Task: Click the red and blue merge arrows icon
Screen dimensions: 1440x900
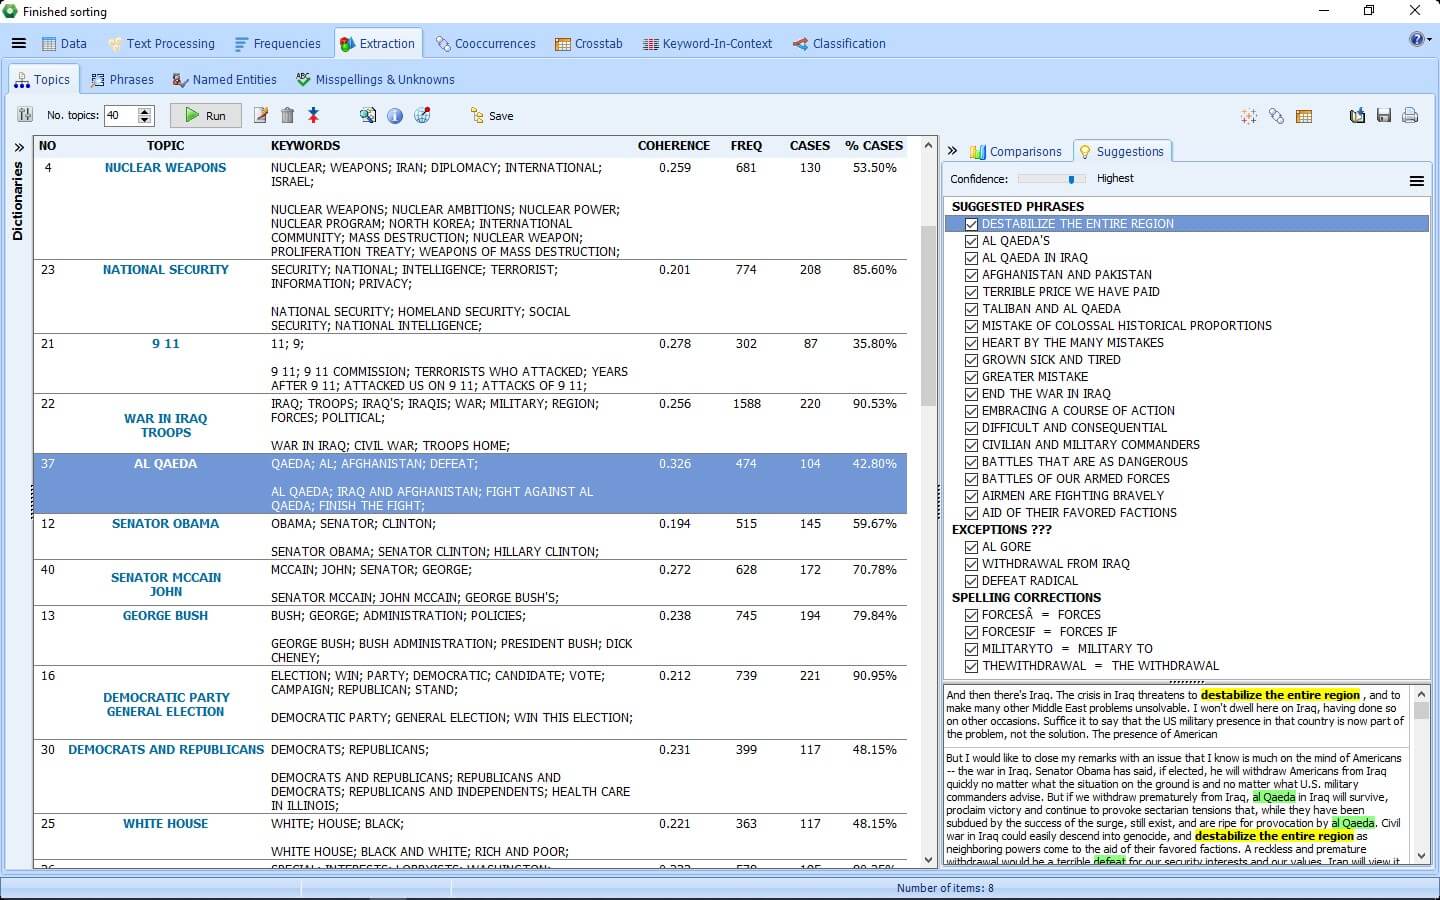Action: (x=313, y=116)
